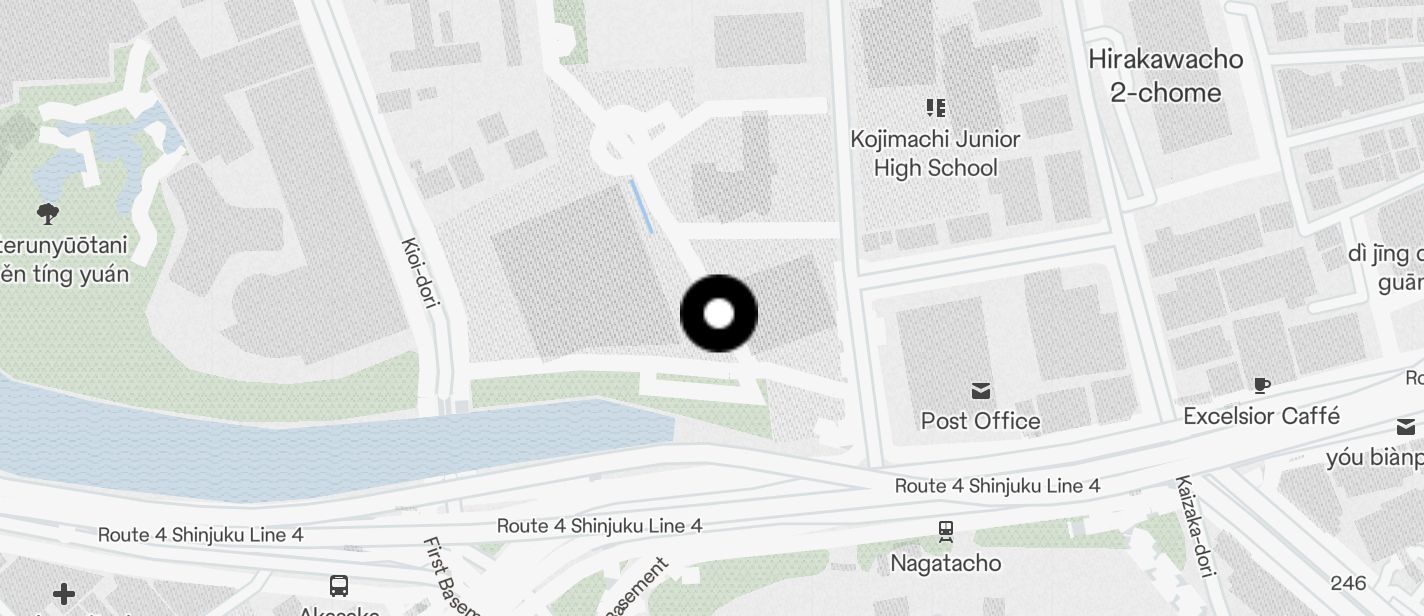Select the Kioi-dori street label
Viewport: 1424px width, 616px height.
[419, 272]
